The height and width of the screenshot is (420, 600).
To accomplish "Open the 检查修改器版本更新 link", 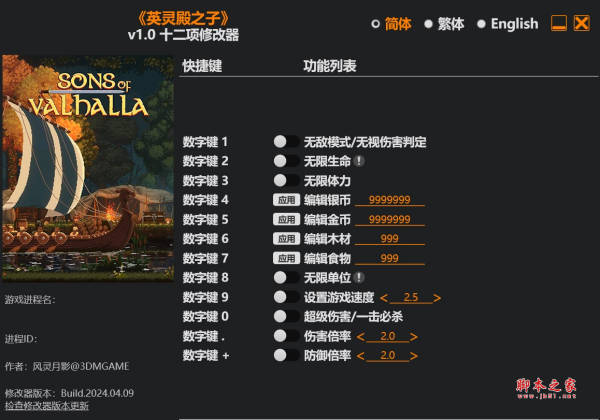I will click(47, 406).
